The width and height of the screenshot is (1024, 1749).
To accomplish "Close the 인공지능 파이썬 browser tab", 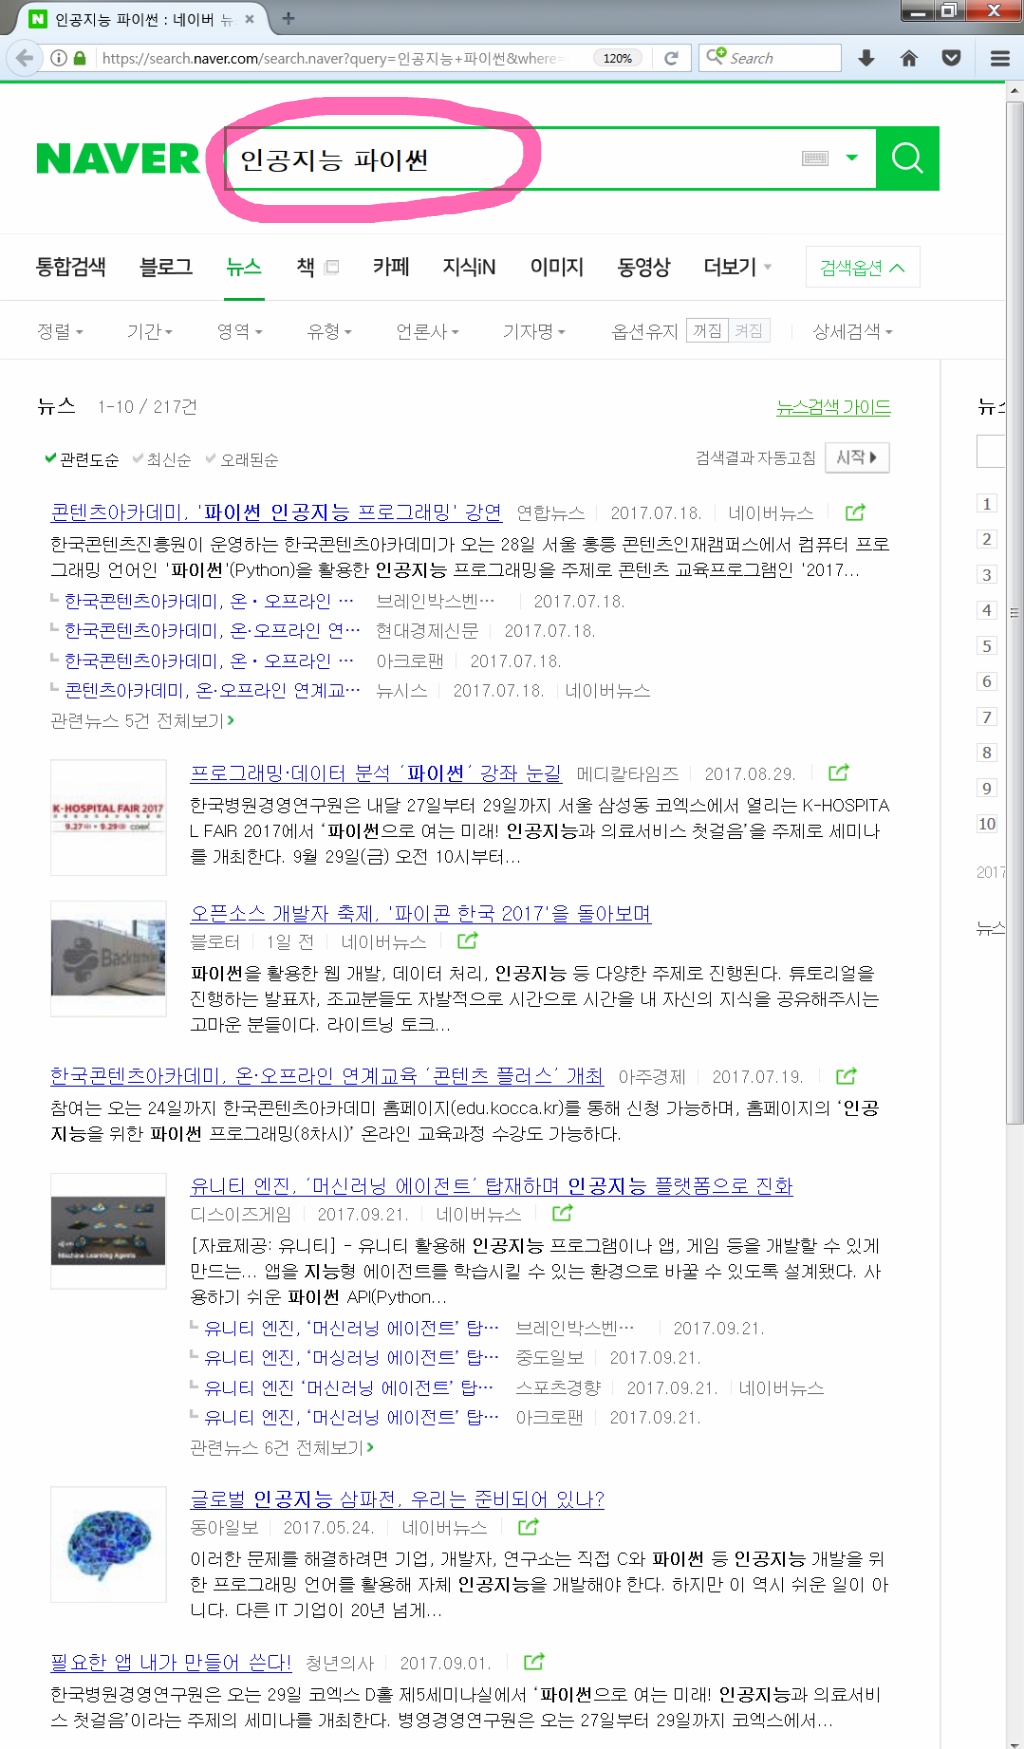I will (x=249, y=18).
